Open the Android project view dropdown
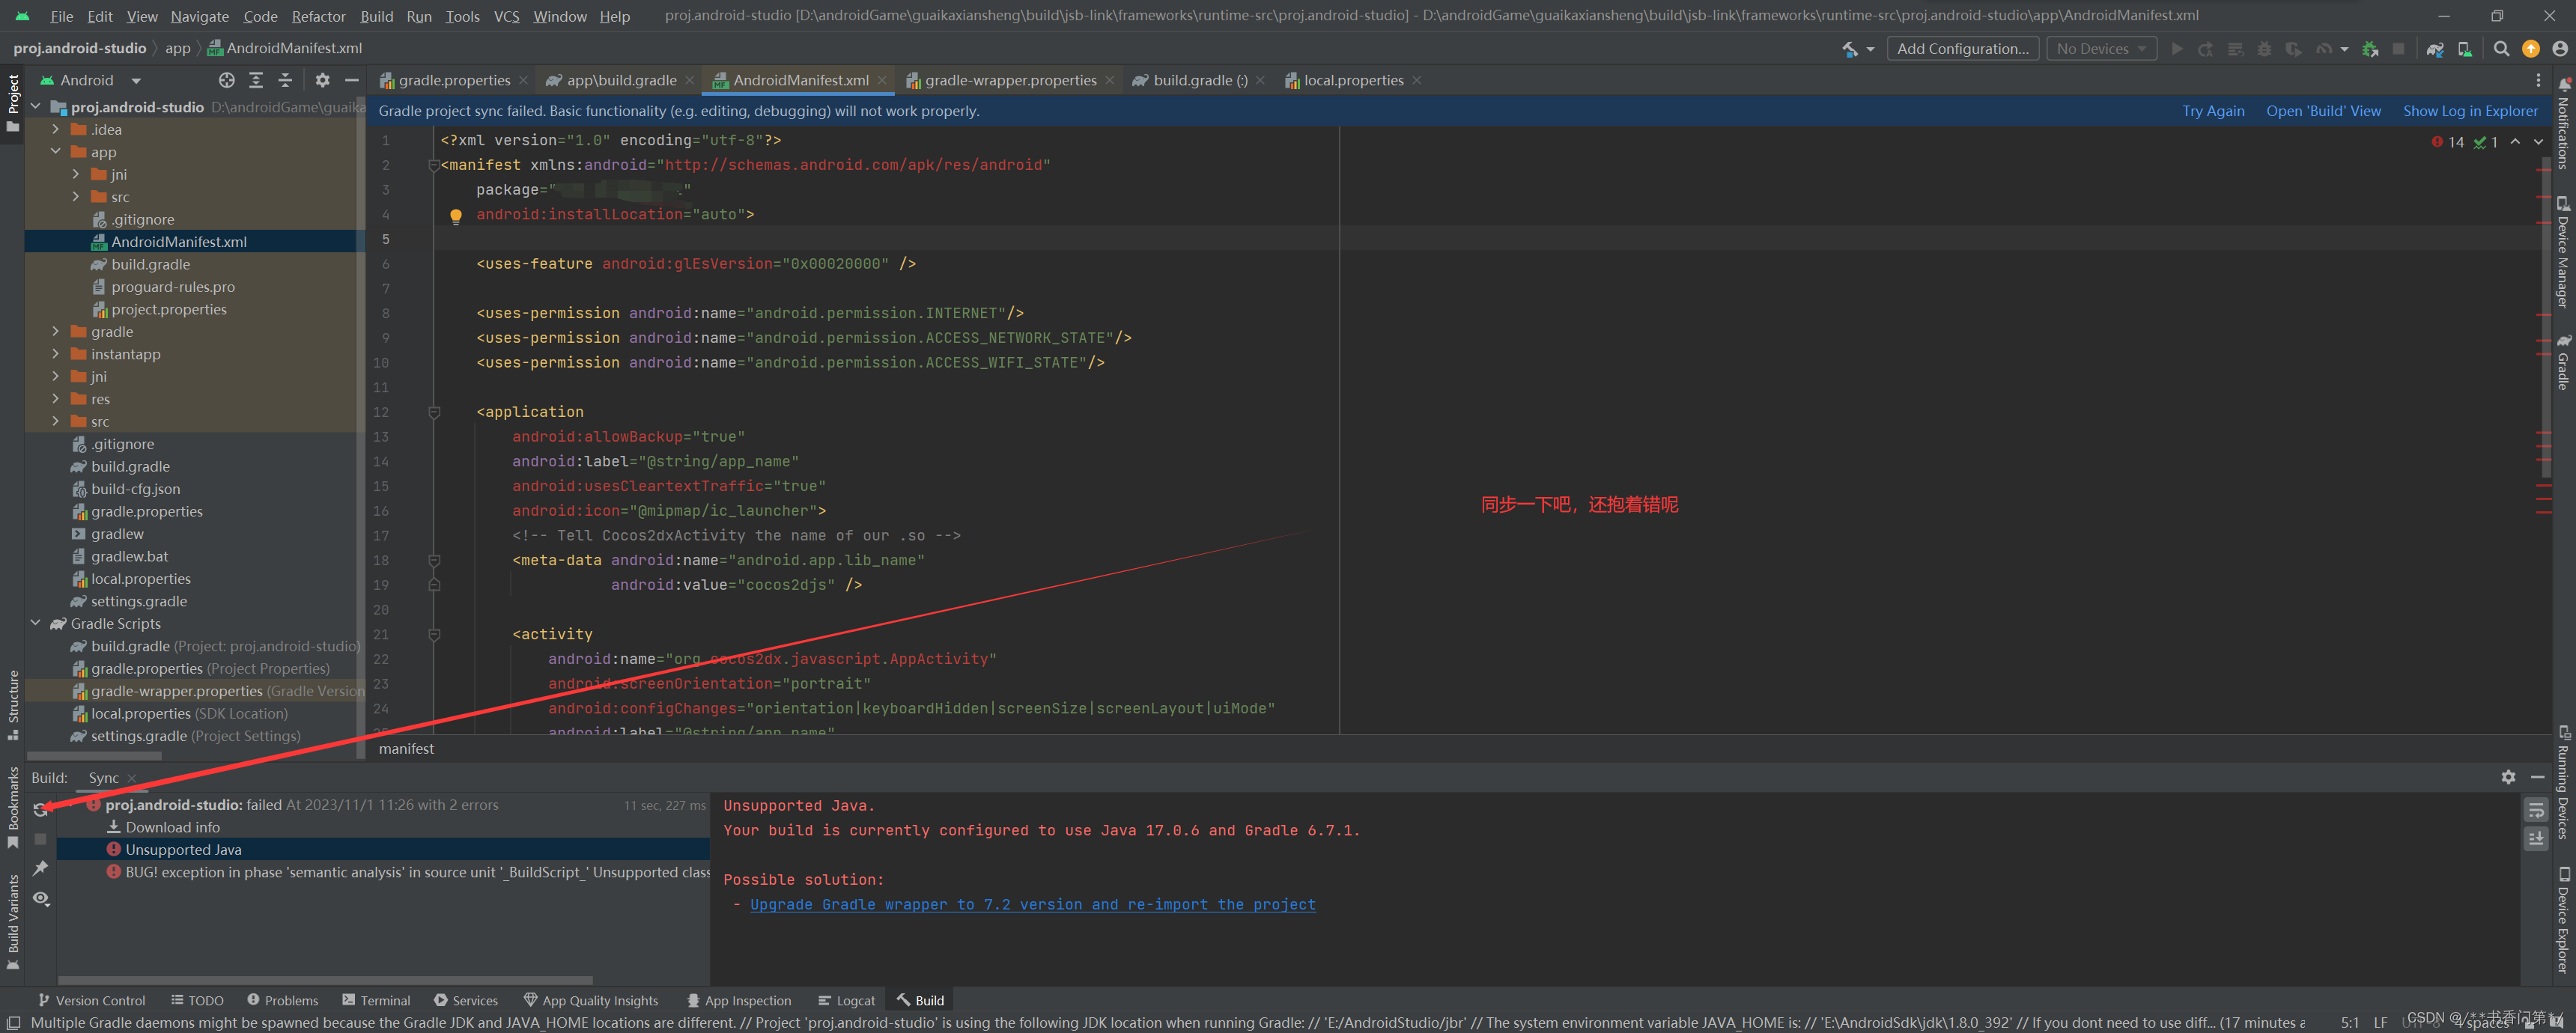This screenshot has height=1033, width=2576. pyautogui.click(x=135, y=81)
